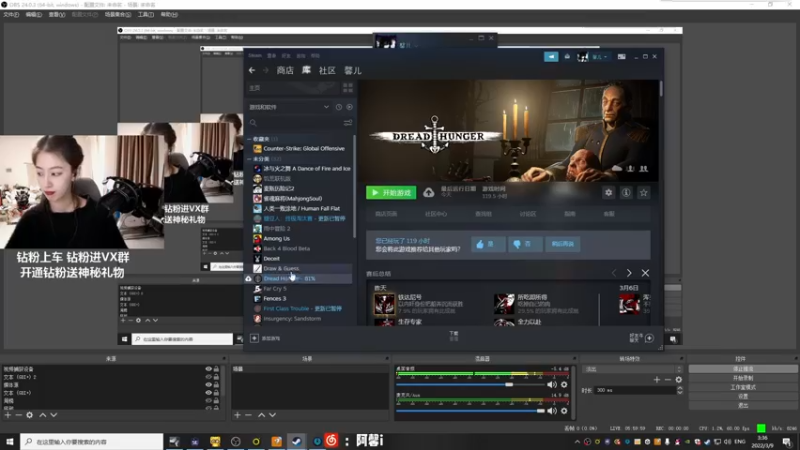
Task: Toggle visibility eye of third source row
Action: pos(208,385)
